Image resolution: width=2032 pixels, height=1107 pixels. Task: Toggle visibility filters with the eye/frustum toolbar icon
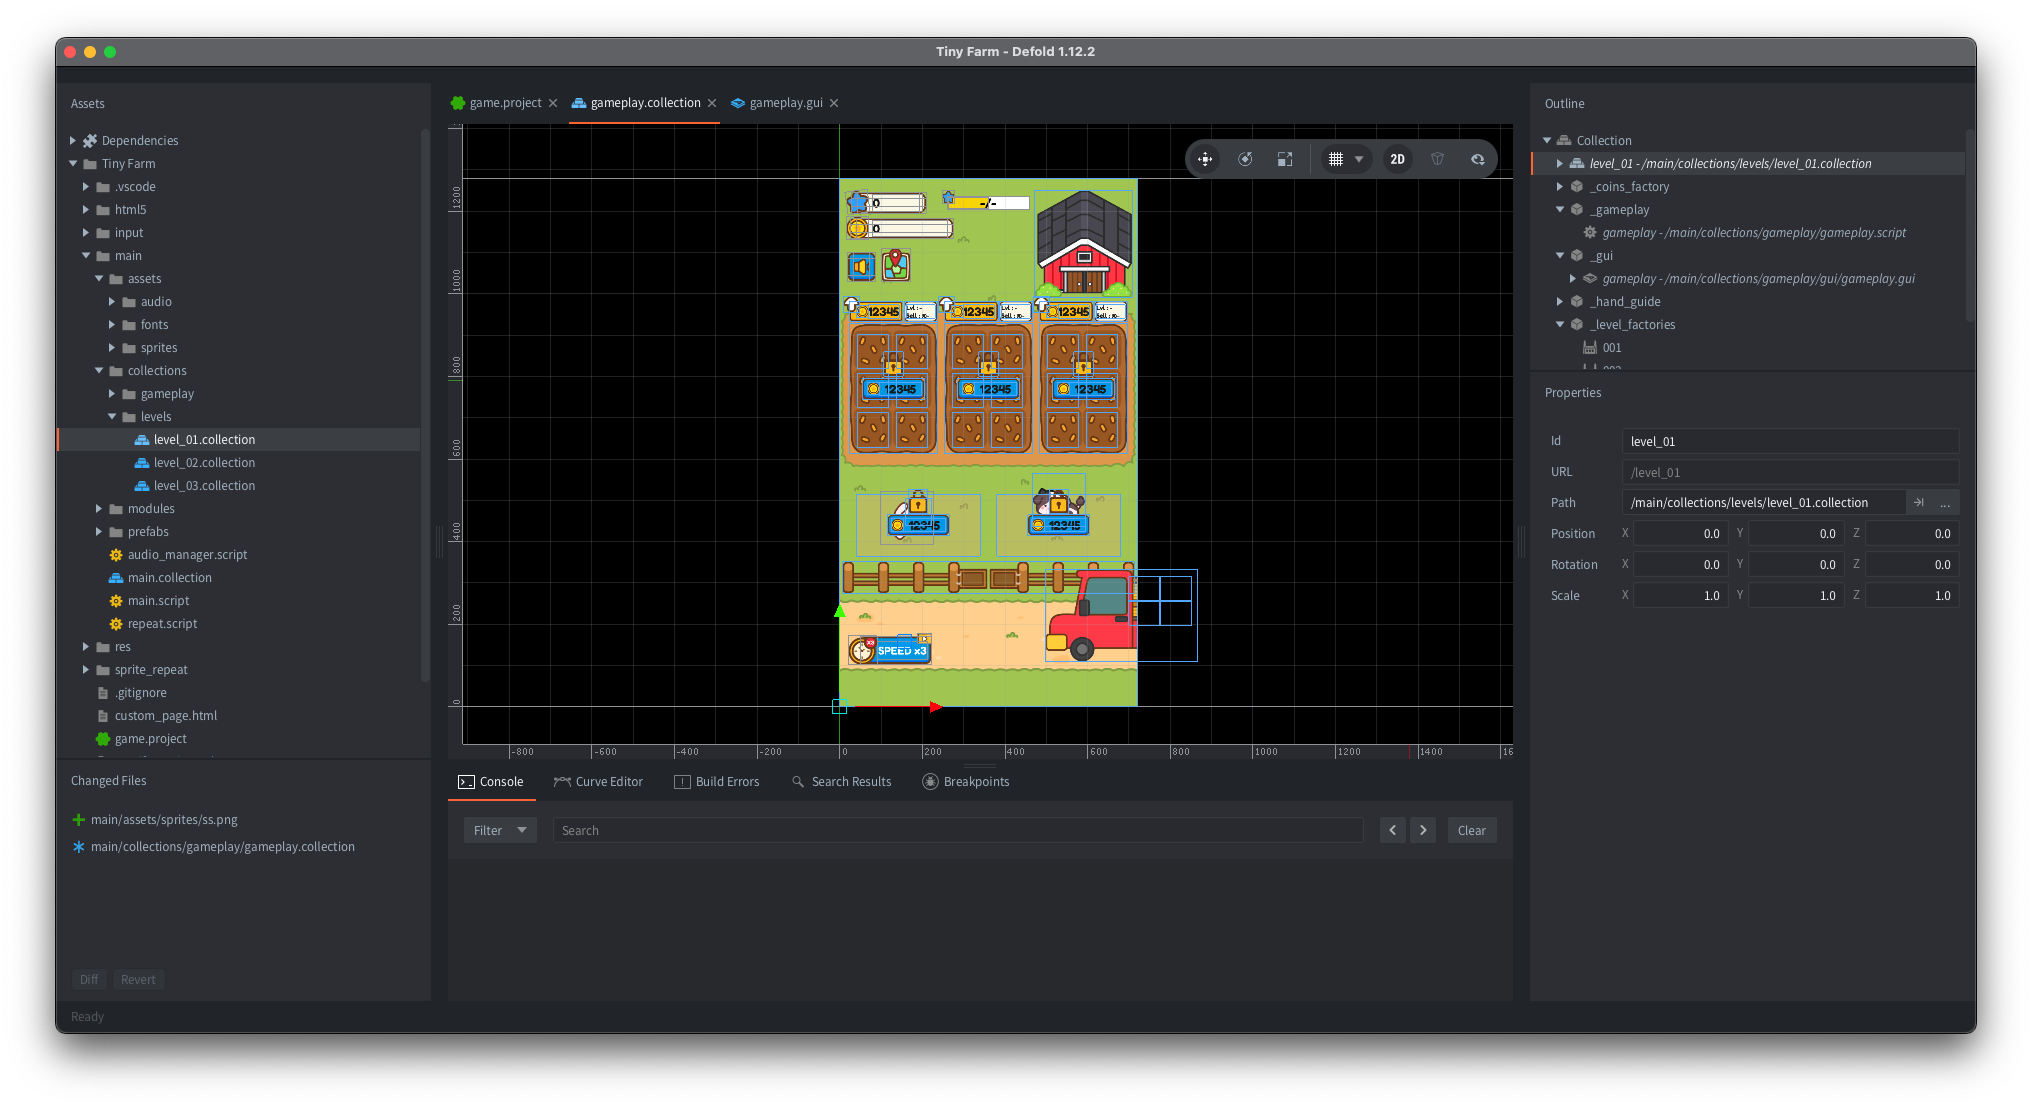pyautogui.click(x=1437, y=159)
